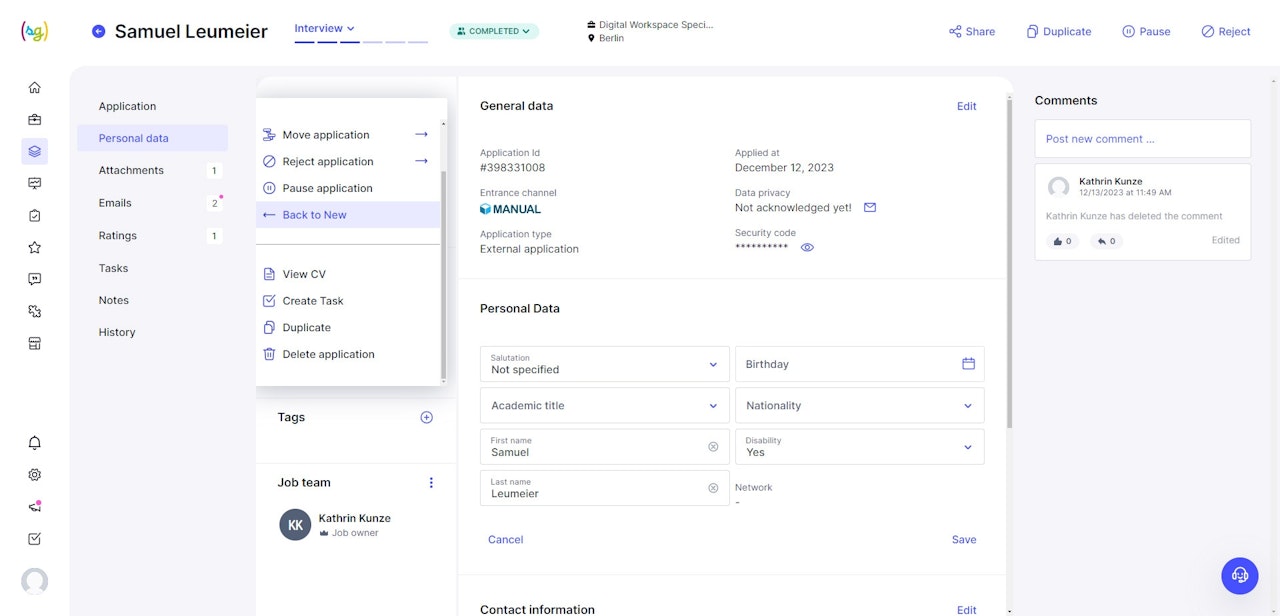This screenshot has height=616, width=1280.
Task: Open notifications bell in left sidebar
Action: coord(35,443)
